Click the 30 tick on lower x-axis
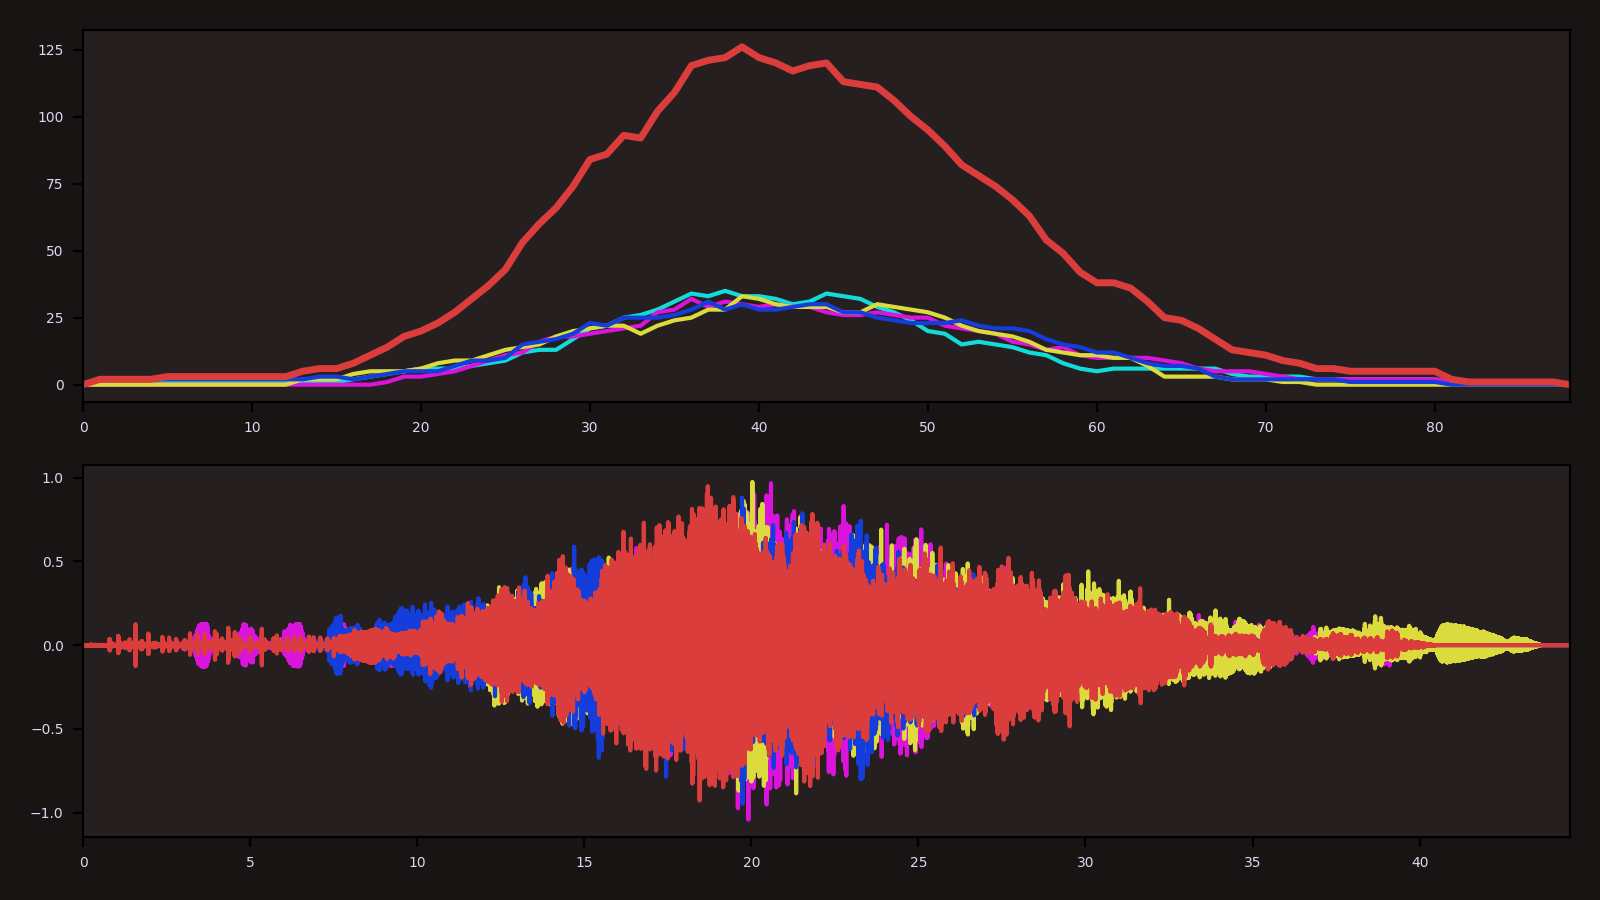The width and height of the screenshot is (1600, 900). pyautogui.click(x=1086, y=862)
